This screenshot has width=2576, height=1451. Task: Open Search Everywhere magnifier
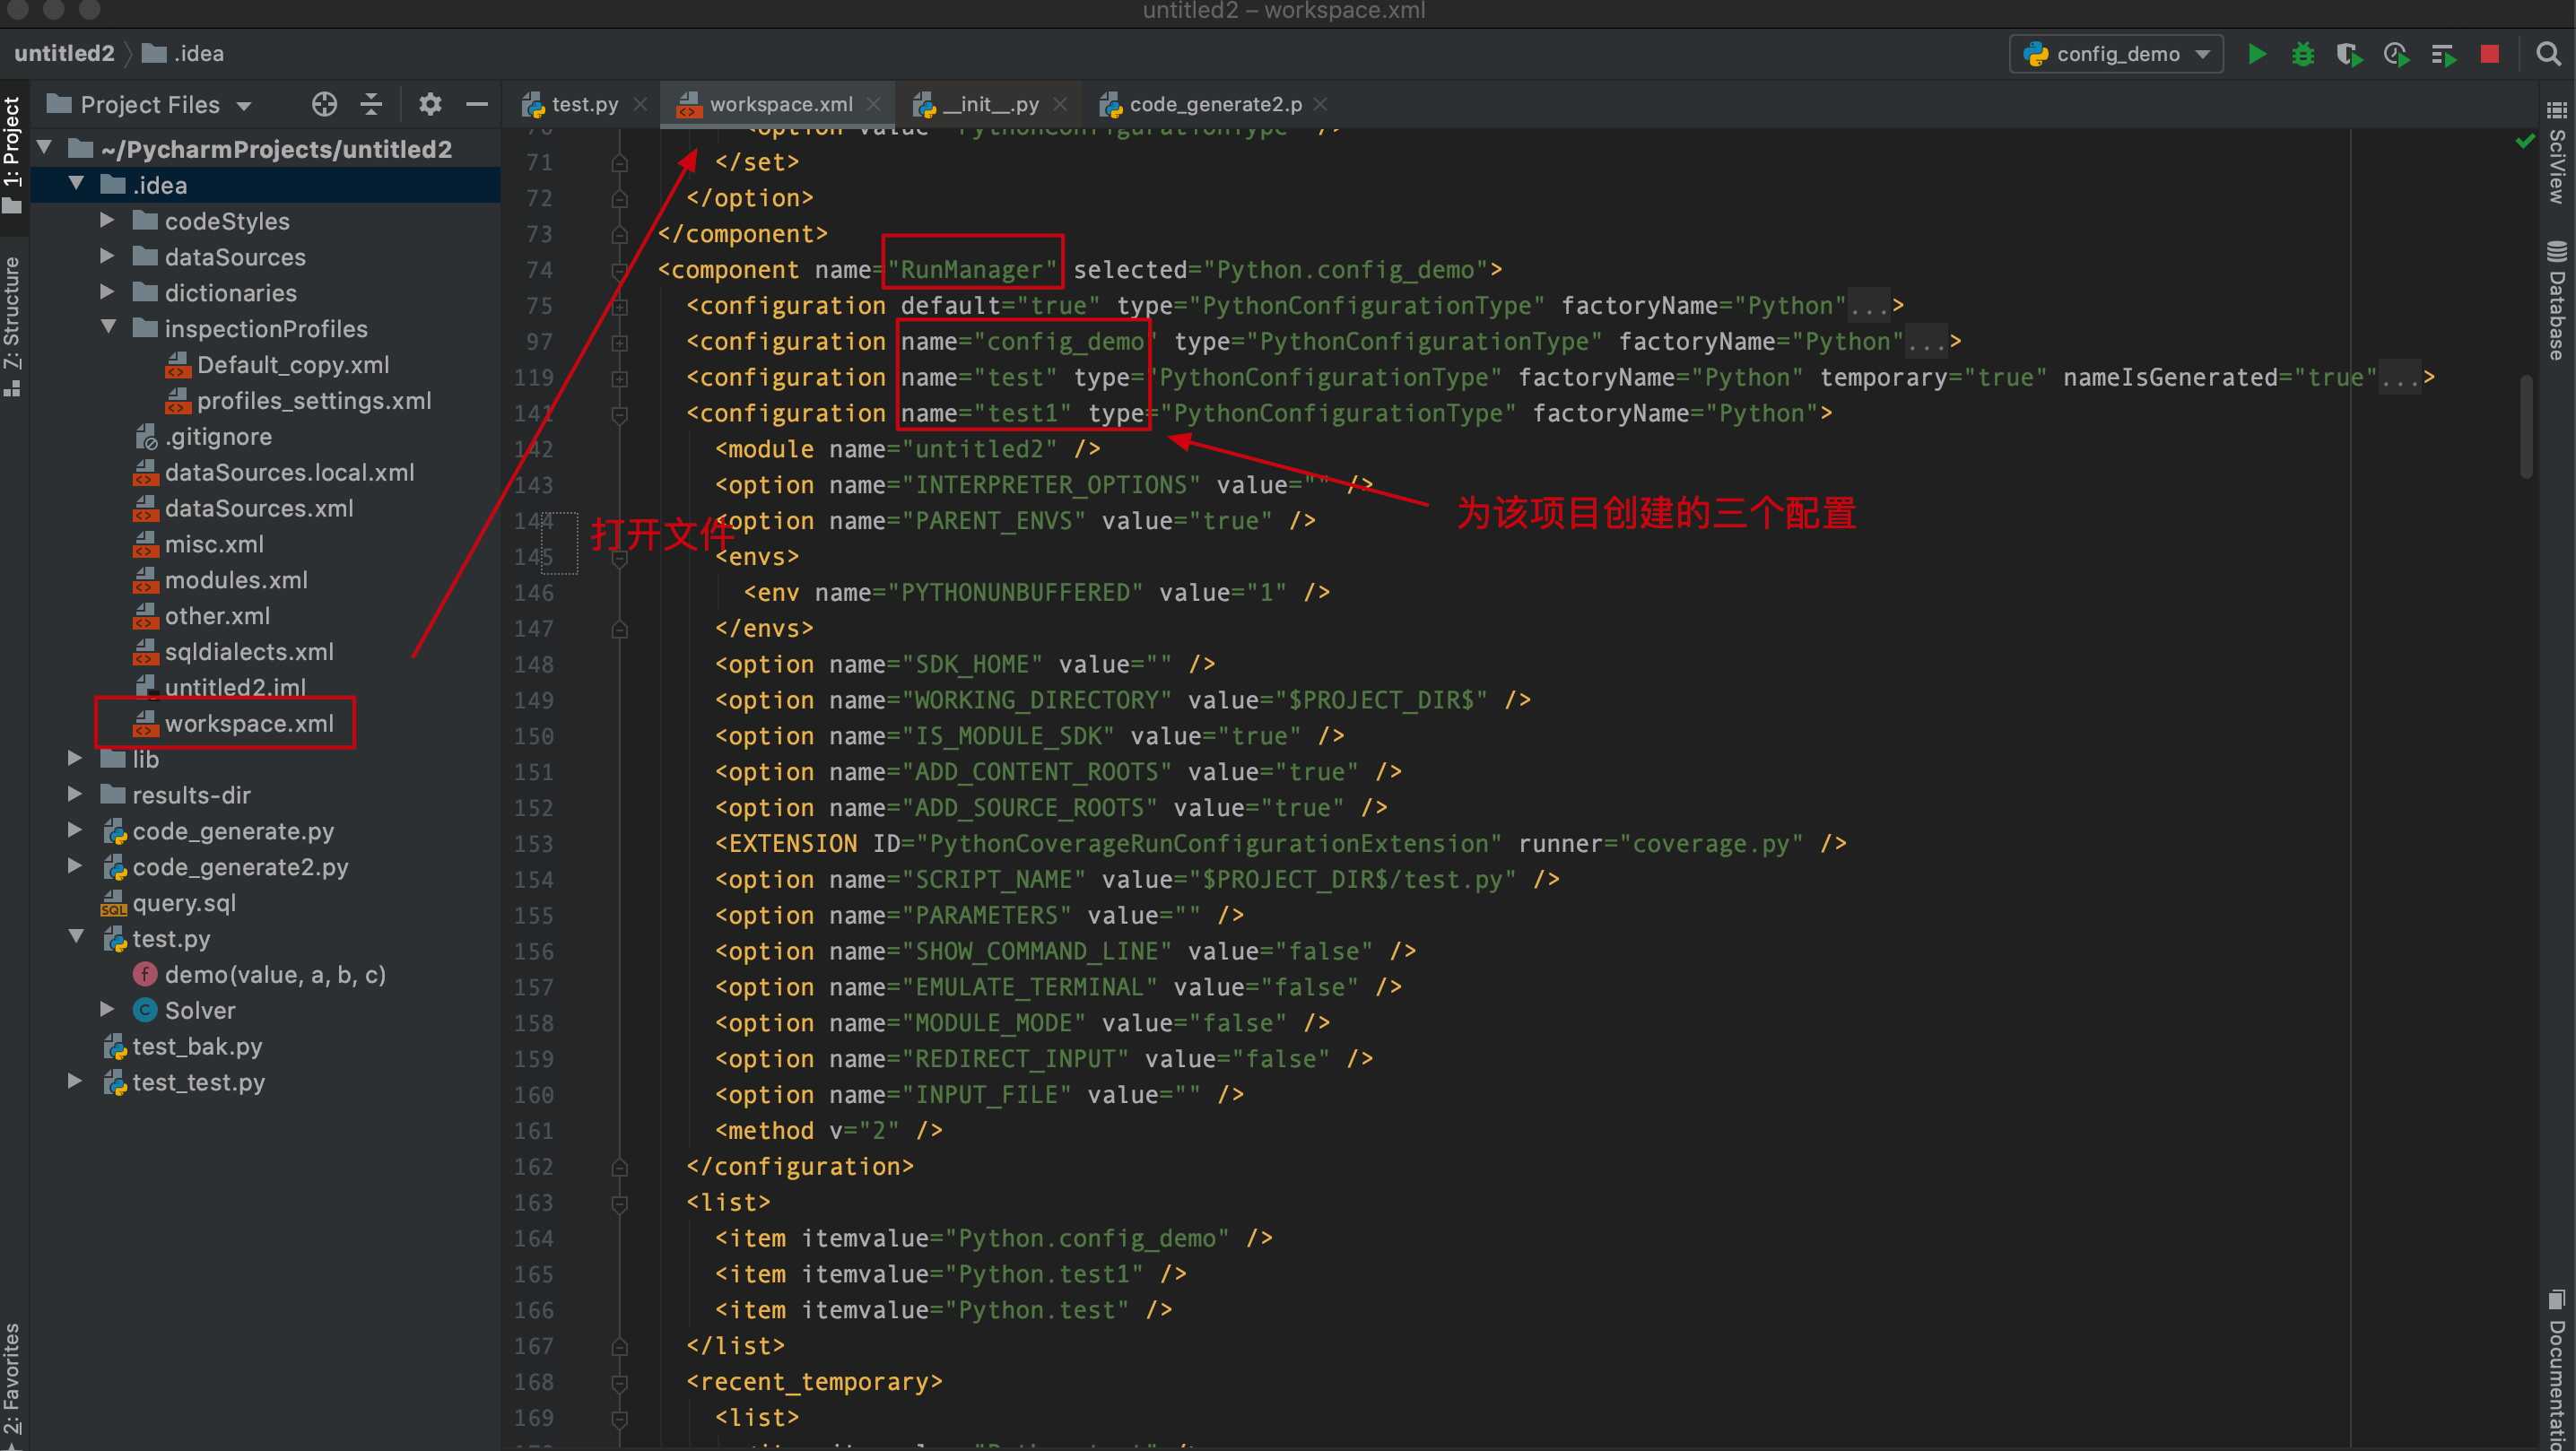(2548, 54)
